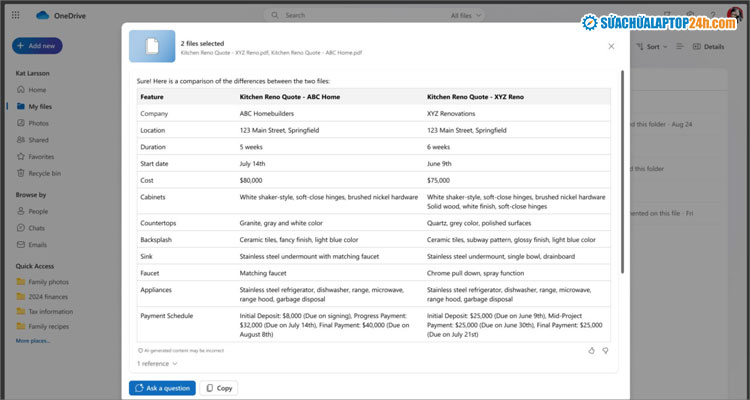The width and height of the screenshot is (750, 400).
Task: Expand the 1 reference section
Action: point(157,364)
